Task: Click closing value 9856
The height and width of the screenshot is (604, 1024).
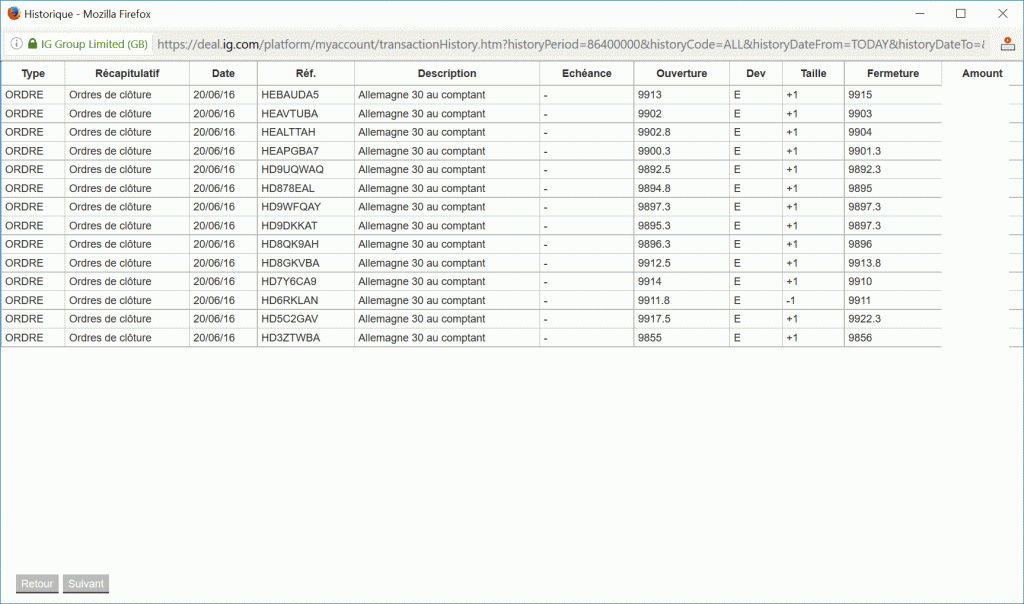Action: click(860, 338)
